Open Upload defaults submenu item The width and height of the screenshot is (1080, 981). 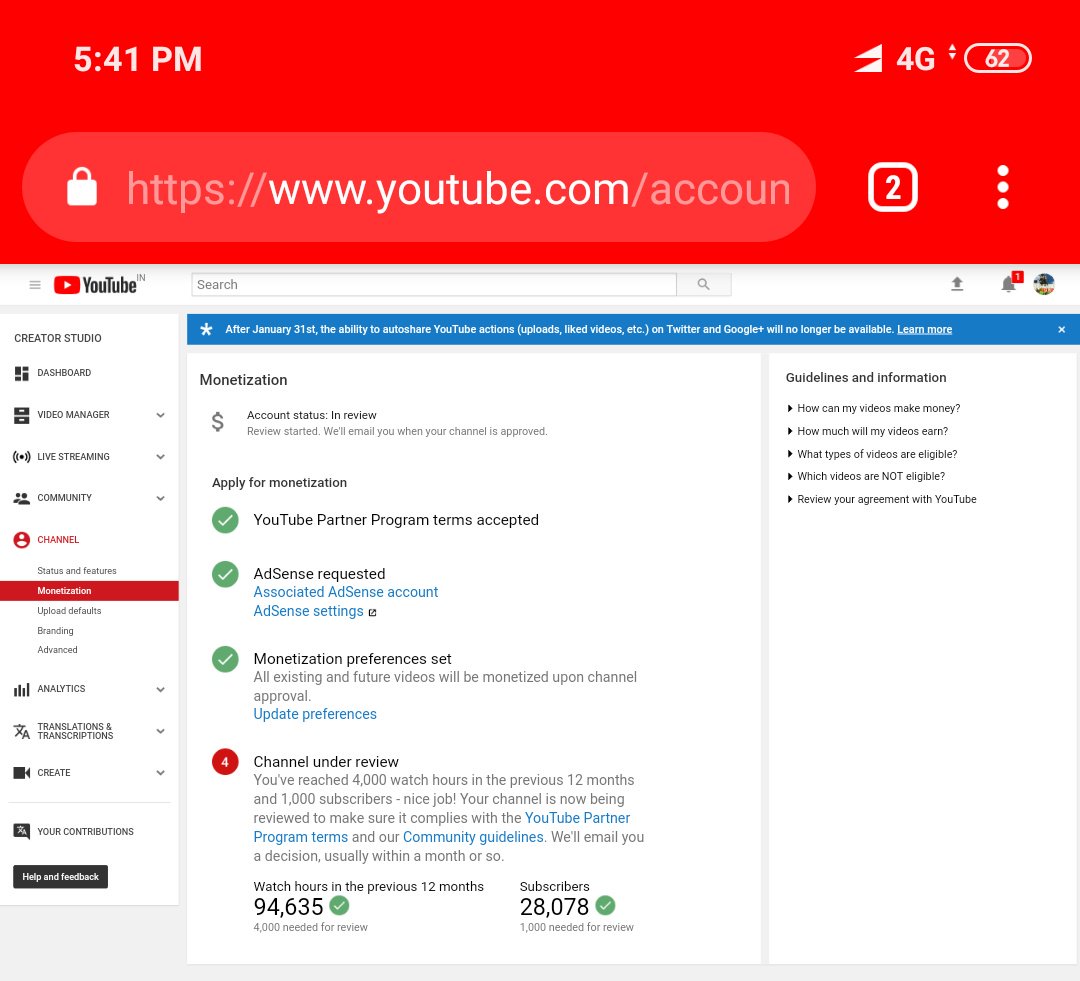[x=69, y=611]
